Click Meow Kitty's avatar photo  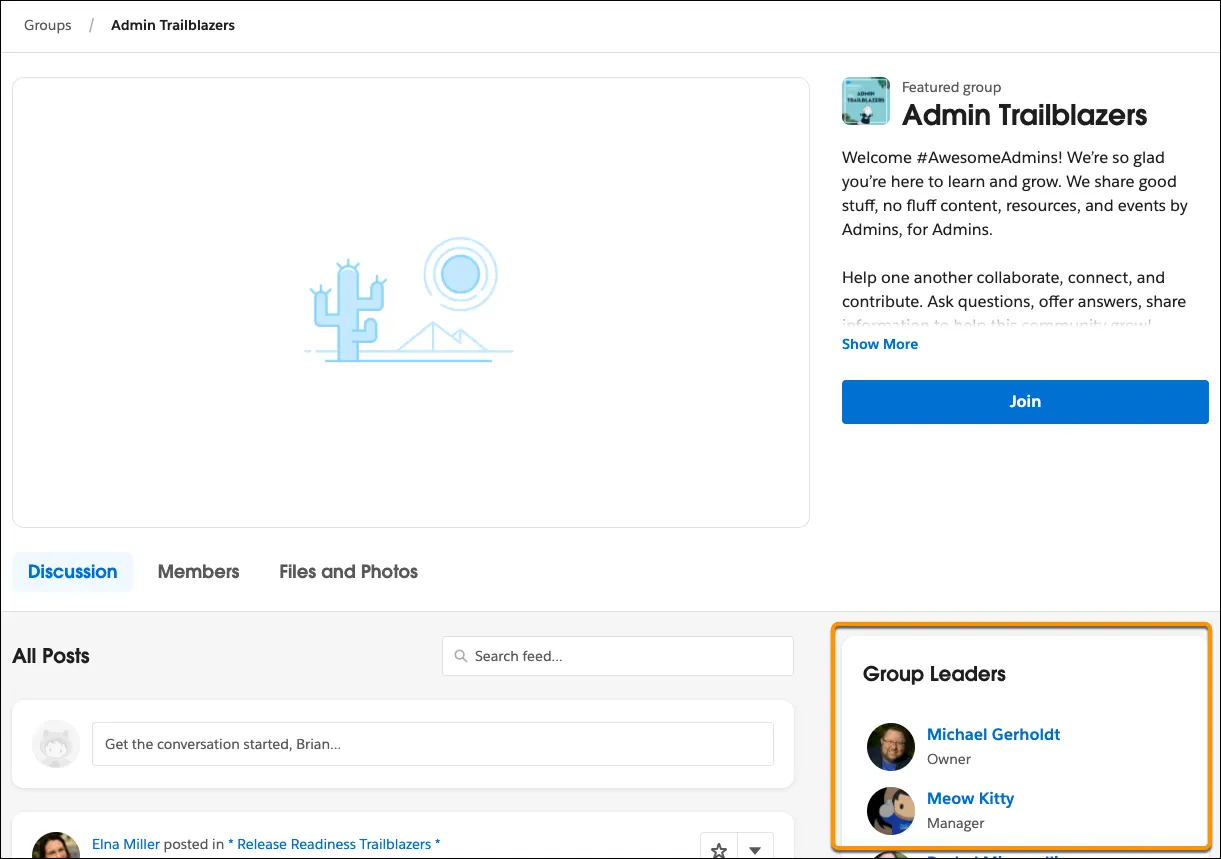pos(891,811)
